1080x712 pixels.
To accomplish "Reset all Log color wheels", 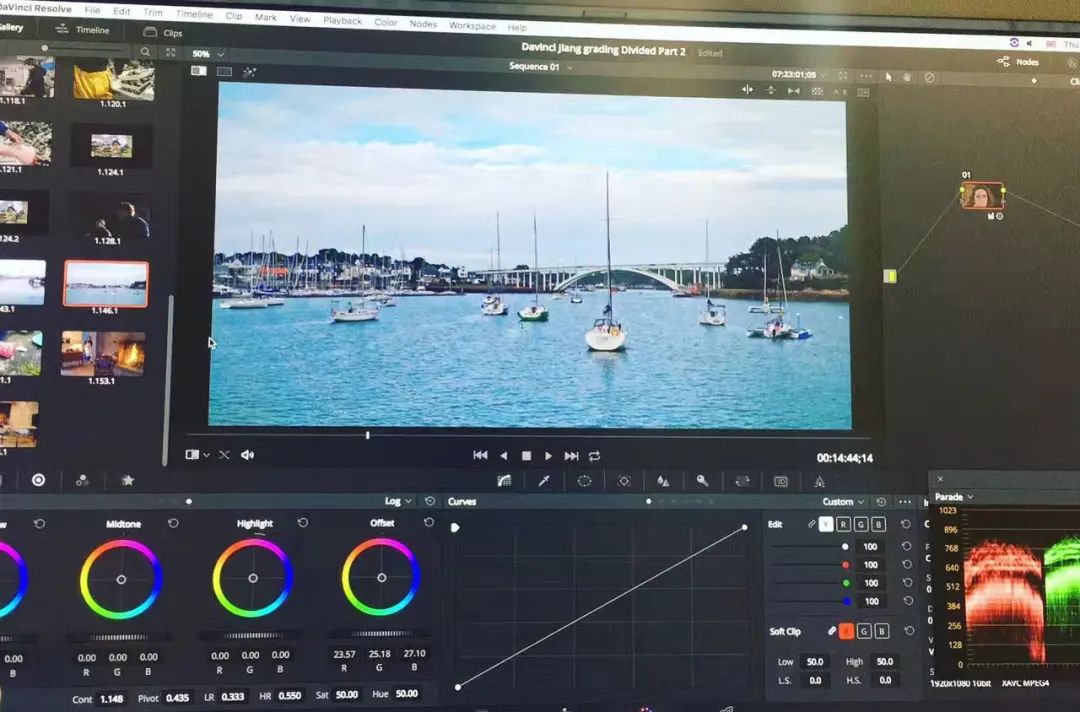I will 430,501.
